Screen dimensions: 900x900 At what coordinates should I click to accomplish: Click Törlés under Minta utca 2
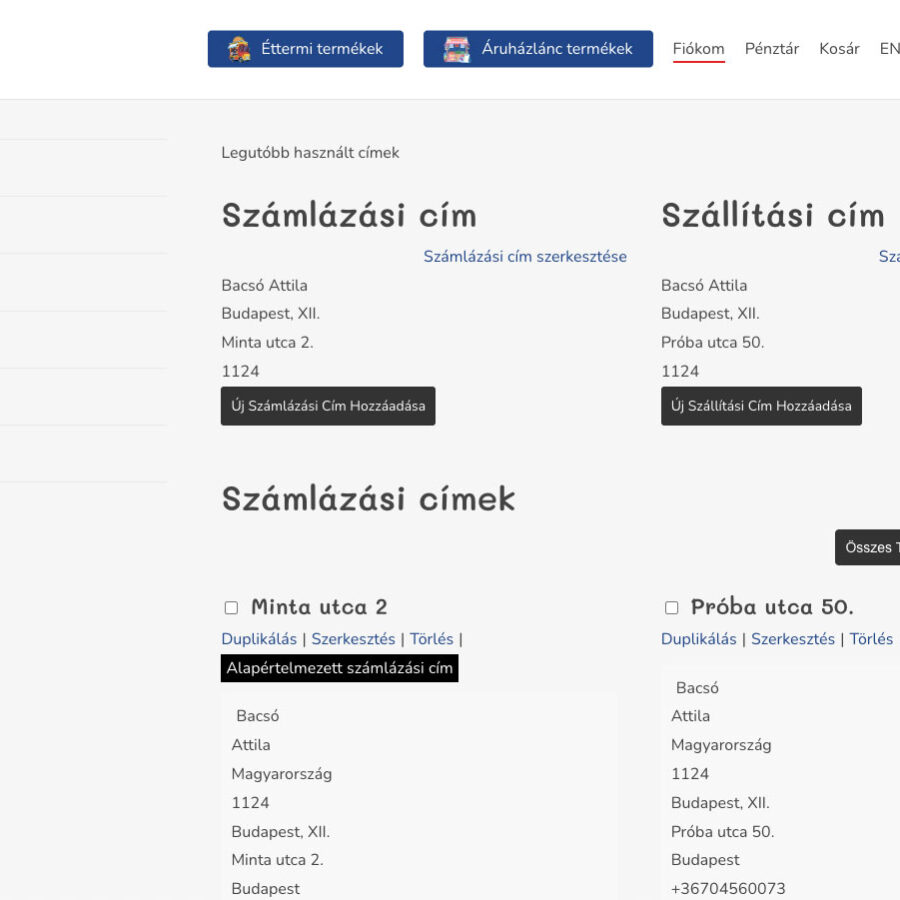coord(431,639)
